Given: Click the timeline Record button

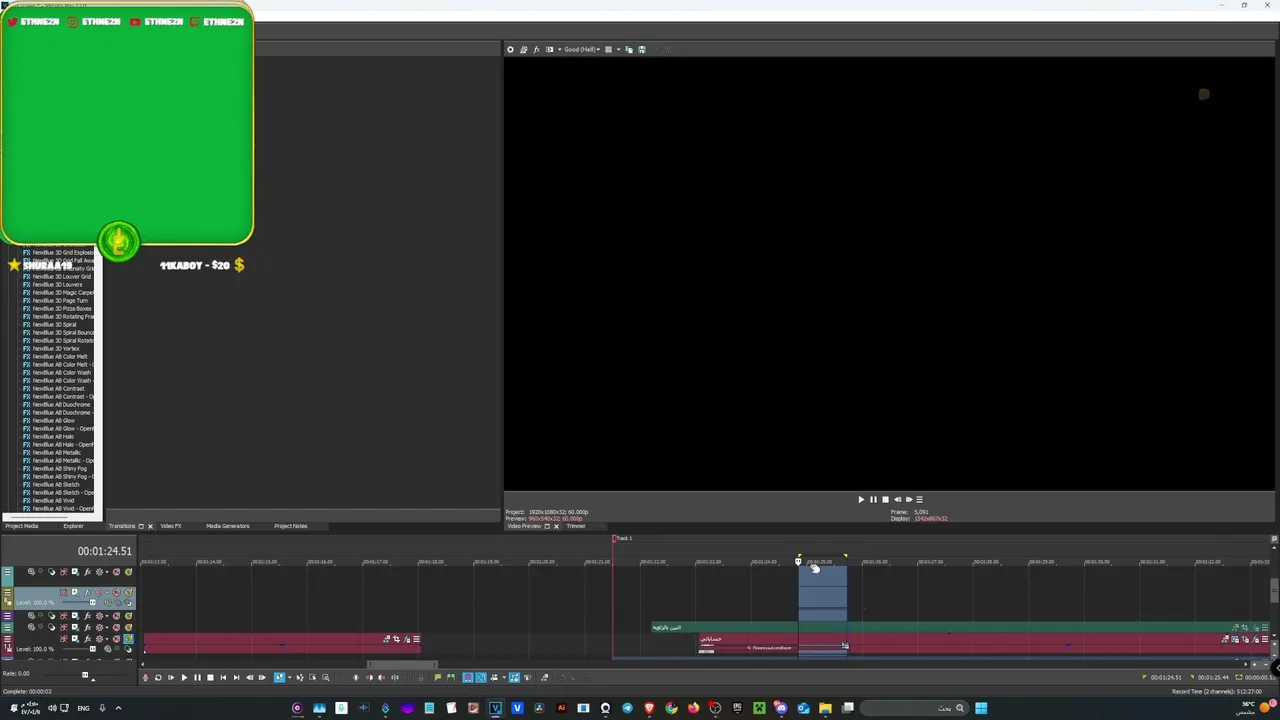Looking at the screenshot, I should [145, 678].
